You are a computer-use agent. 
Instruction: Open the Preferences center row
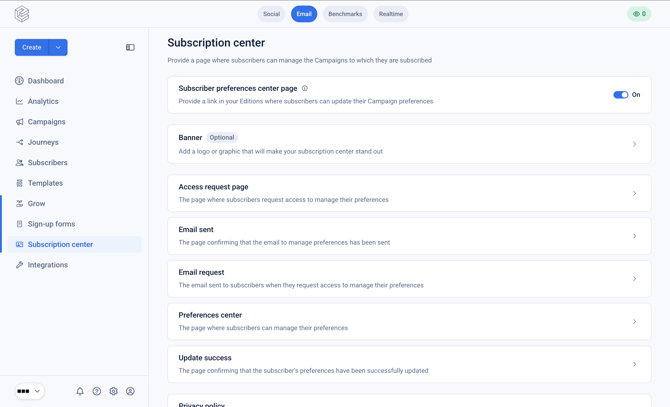tap(409, 321)
